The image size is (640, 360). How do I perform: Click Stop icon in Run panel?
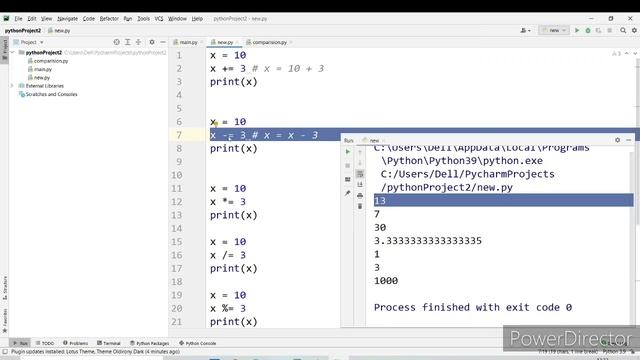(348, 166)
